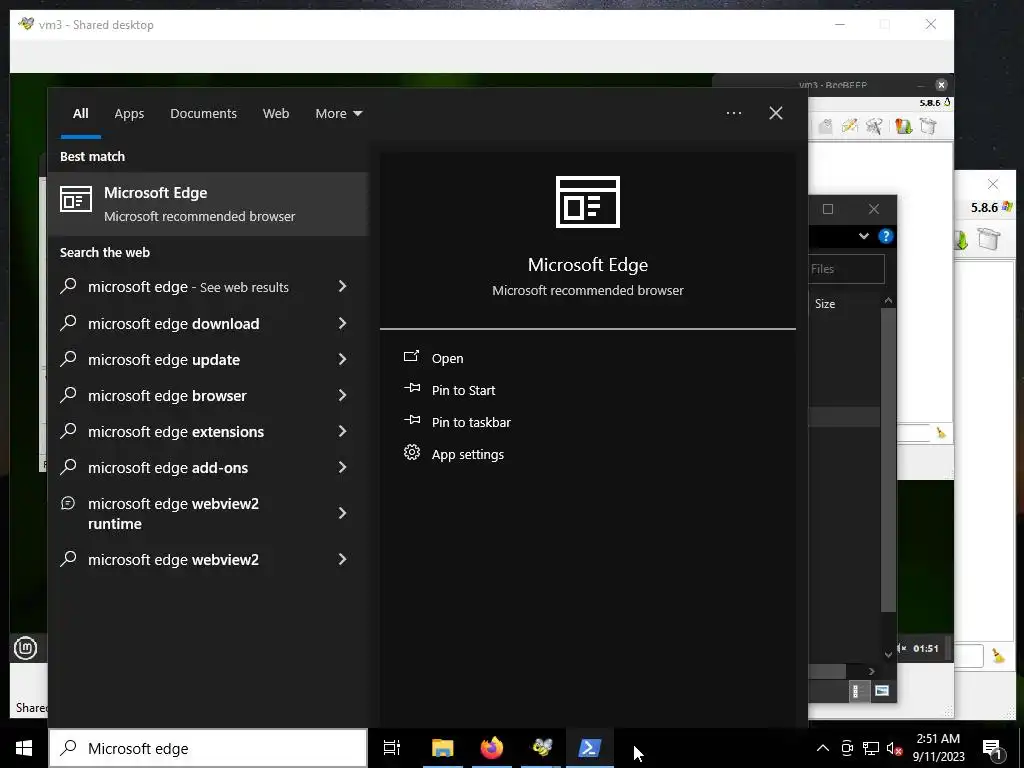Click the broom icon in BeeBEEP chat
The width and height of the screenshot is (1024, 768).
(x=940, y=432)
